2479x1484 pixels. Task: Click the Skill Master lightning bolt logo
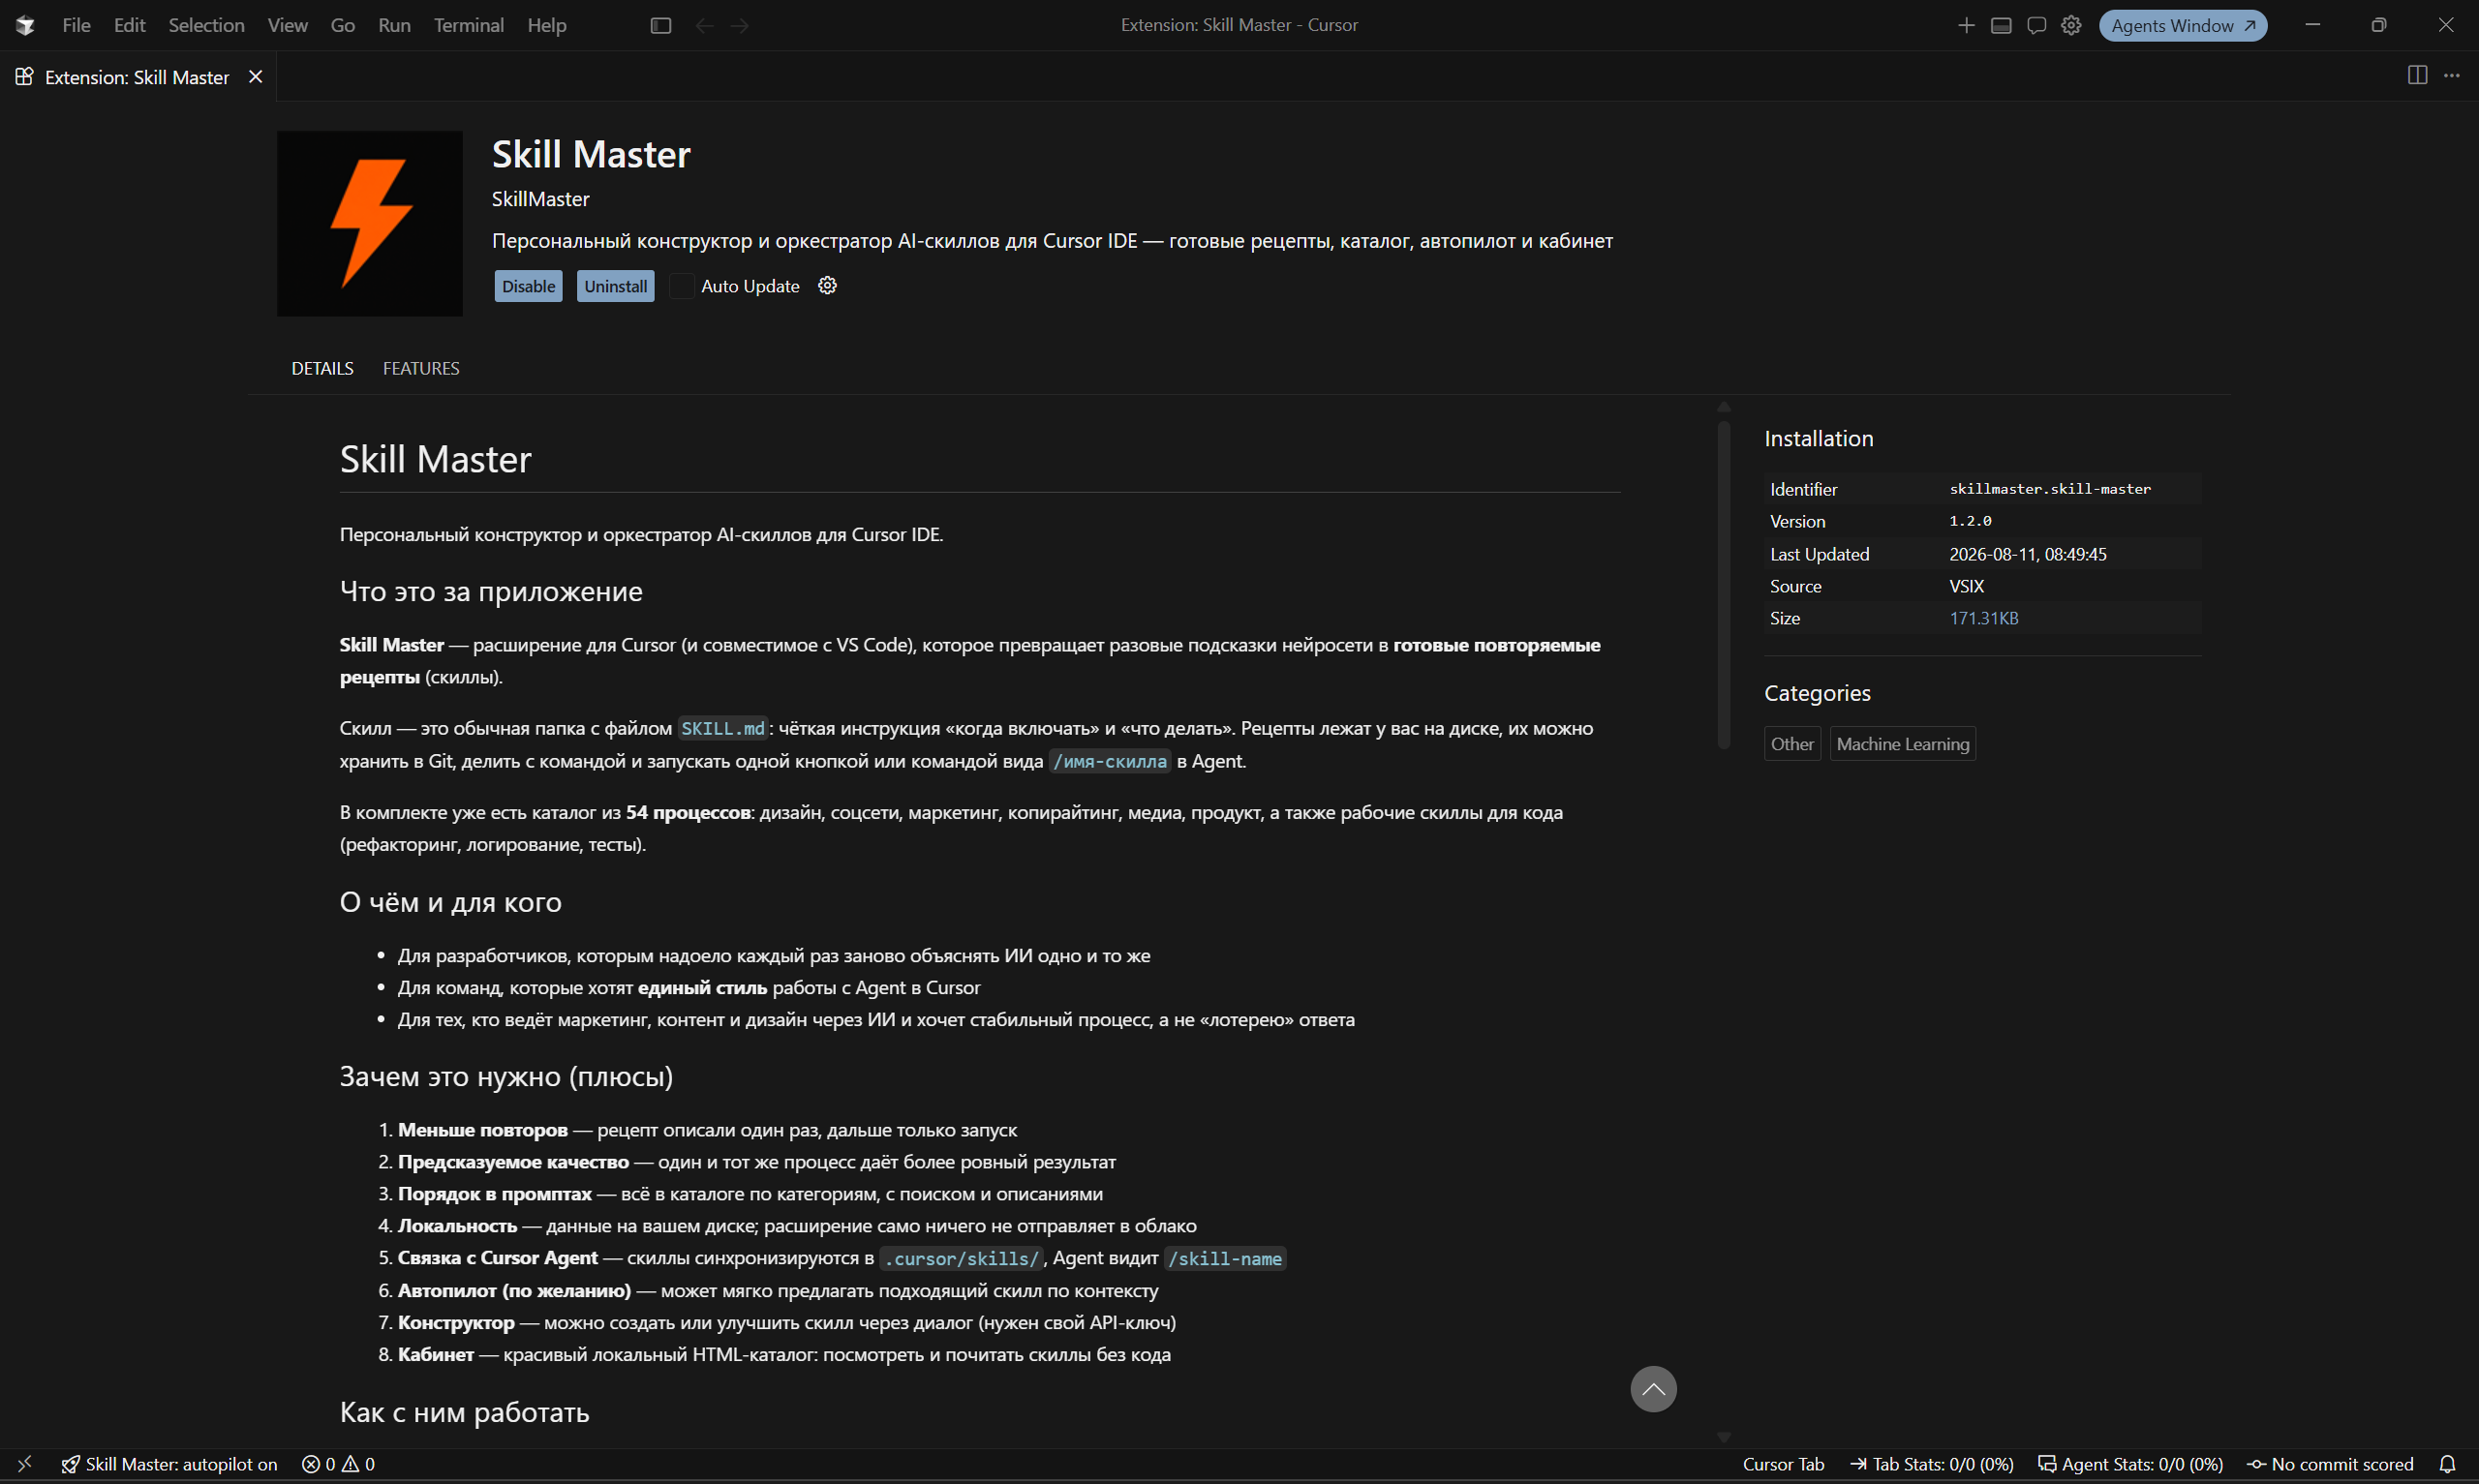(x=370, y=223)
